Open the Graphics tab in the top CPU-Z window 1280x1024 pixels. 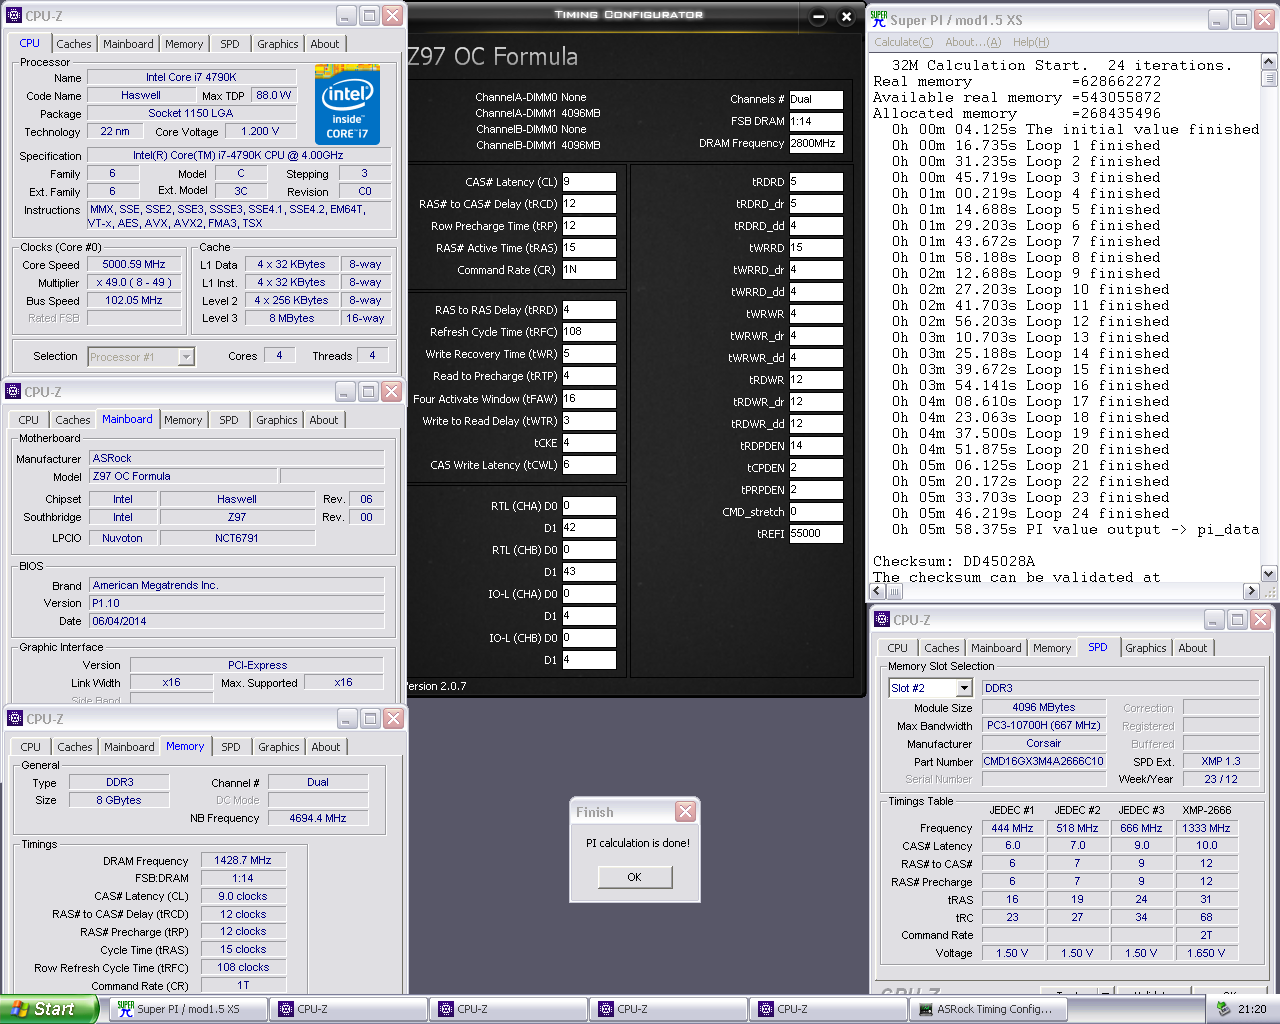coord(278,44)
